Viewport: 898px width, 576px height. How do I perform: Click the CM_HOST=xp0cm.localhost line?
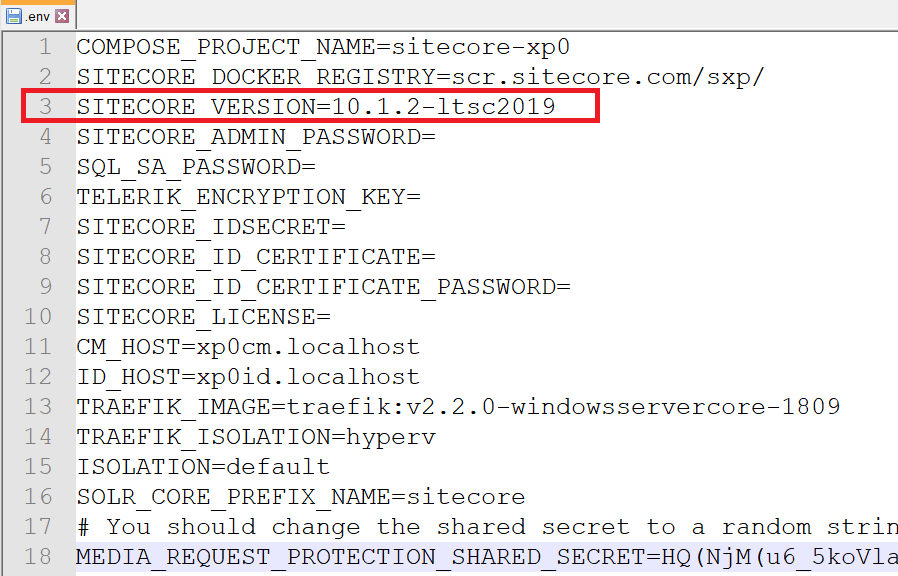point(248,347)
